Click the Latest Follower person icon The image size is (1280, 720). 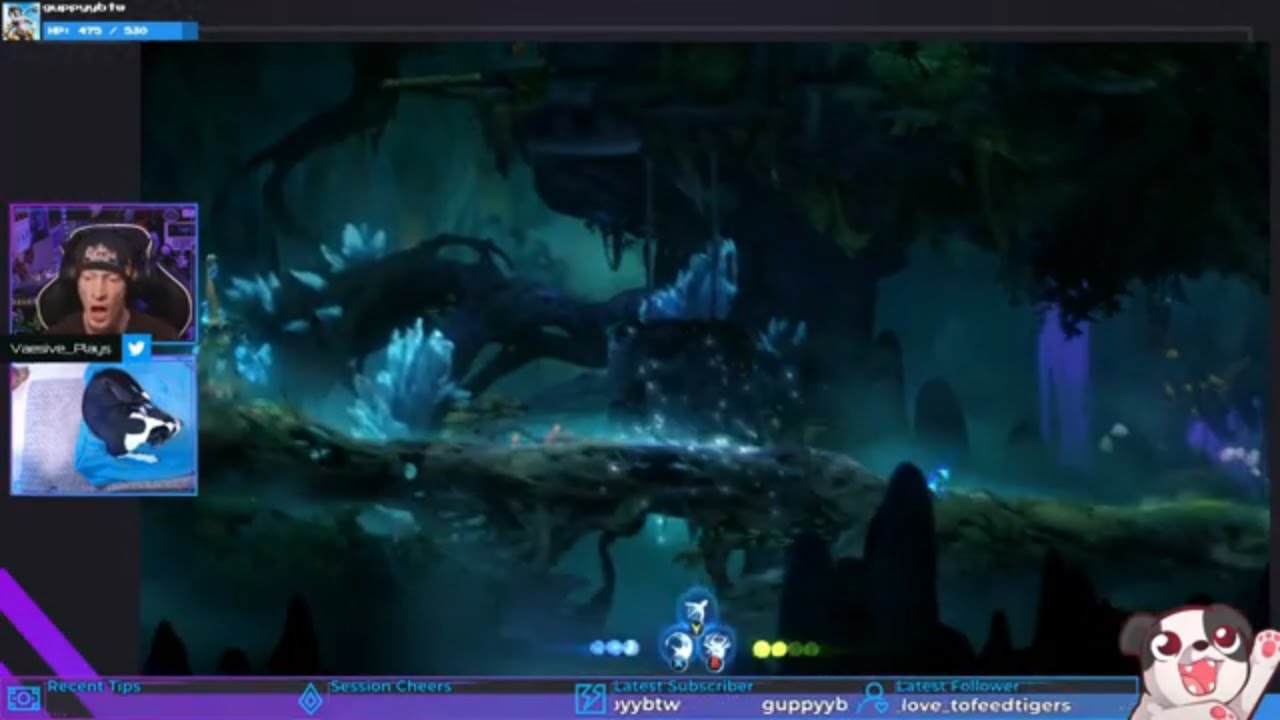coord(875,697)
